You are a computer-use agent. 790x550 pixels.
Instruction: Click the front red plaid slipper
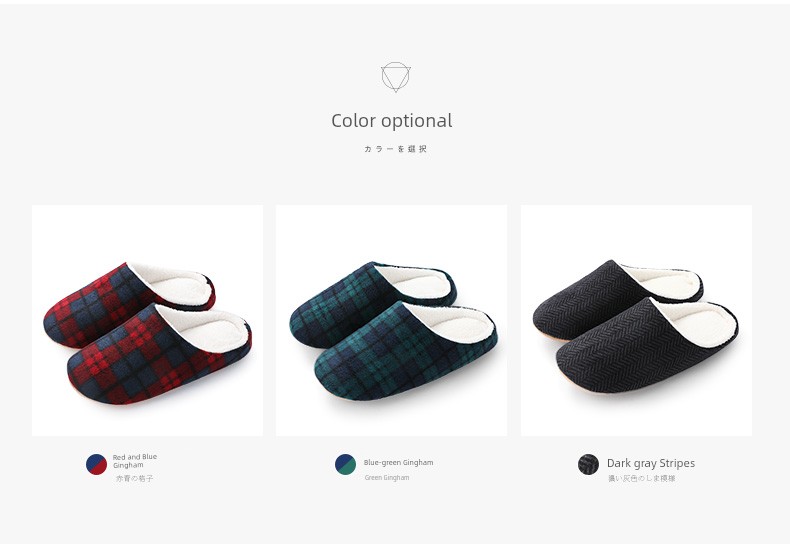159,355
